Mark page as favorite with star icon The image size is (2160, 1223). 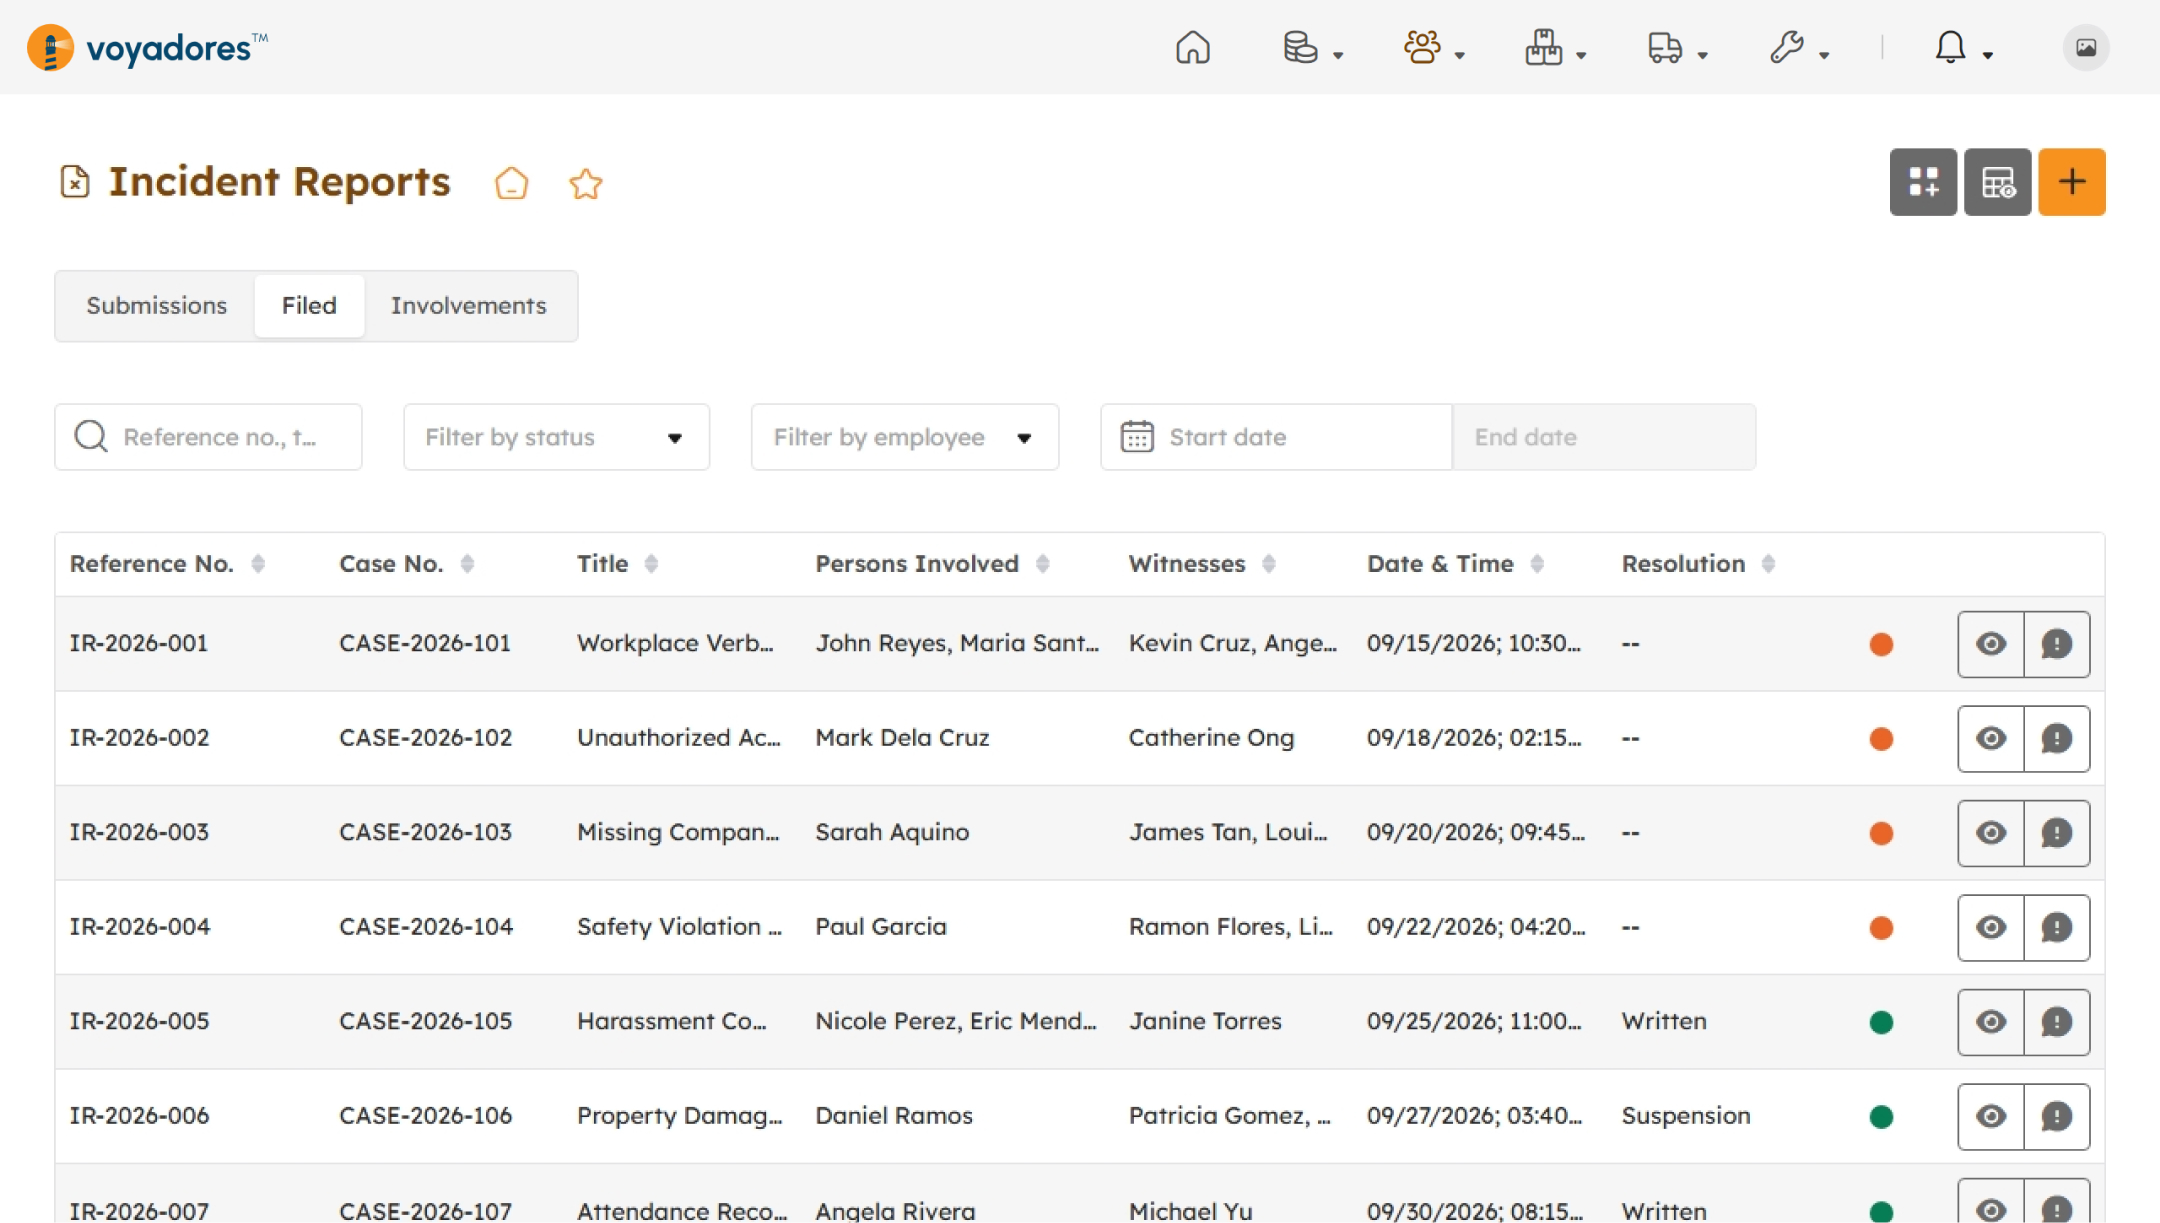point(586,183)
